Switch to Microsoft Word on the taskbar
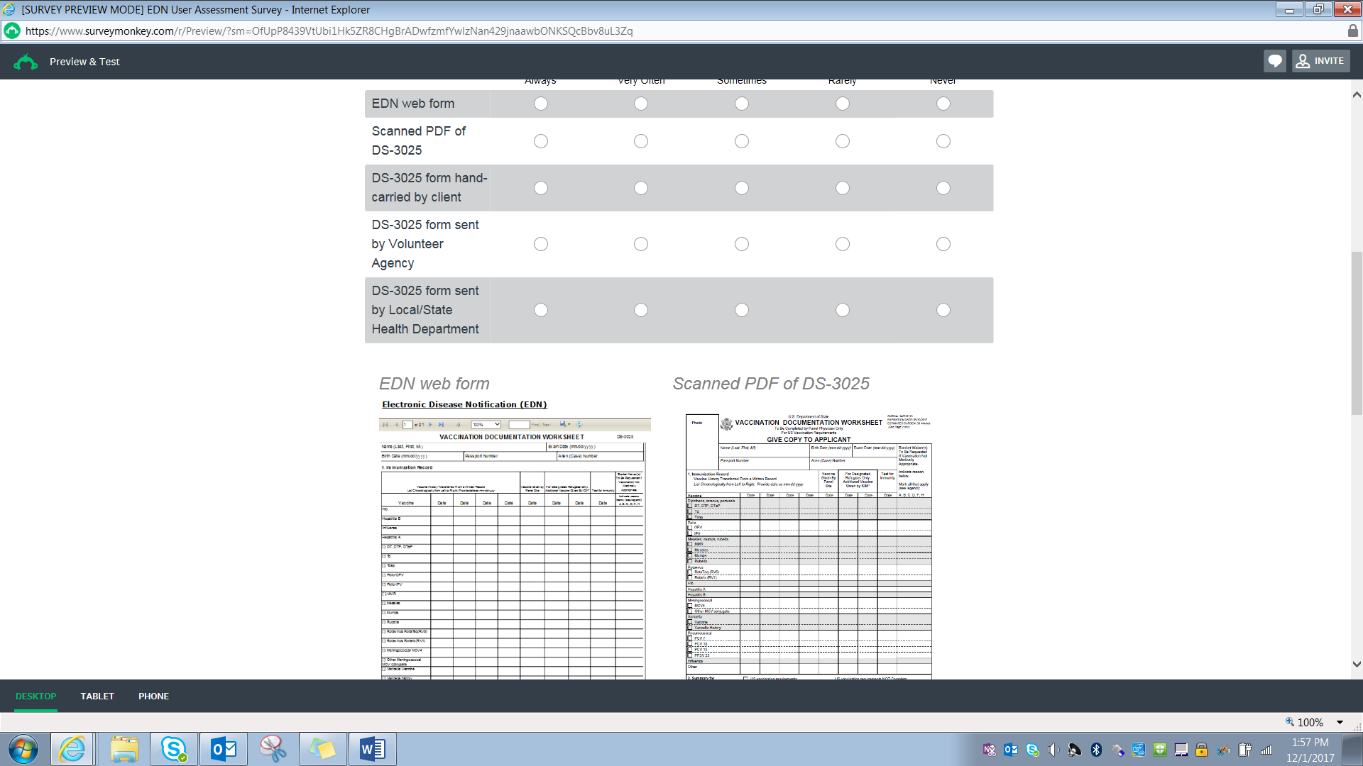Viewport: 1363px width, 766px height. tap(373, 748)
